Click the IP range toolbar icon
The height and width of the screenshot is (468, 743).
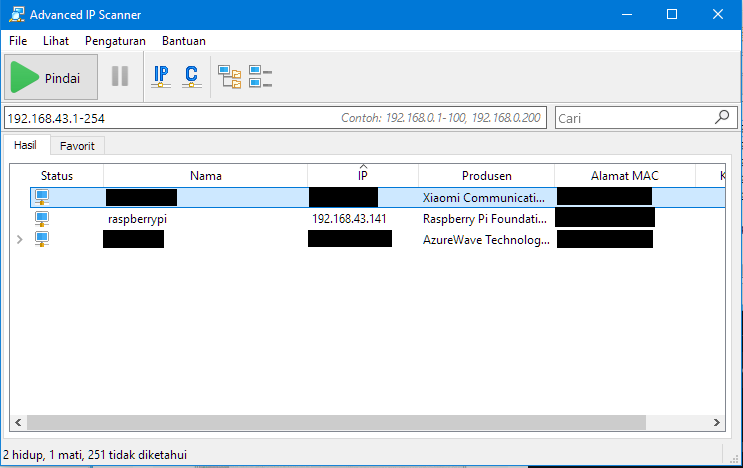tap(161, 77)
